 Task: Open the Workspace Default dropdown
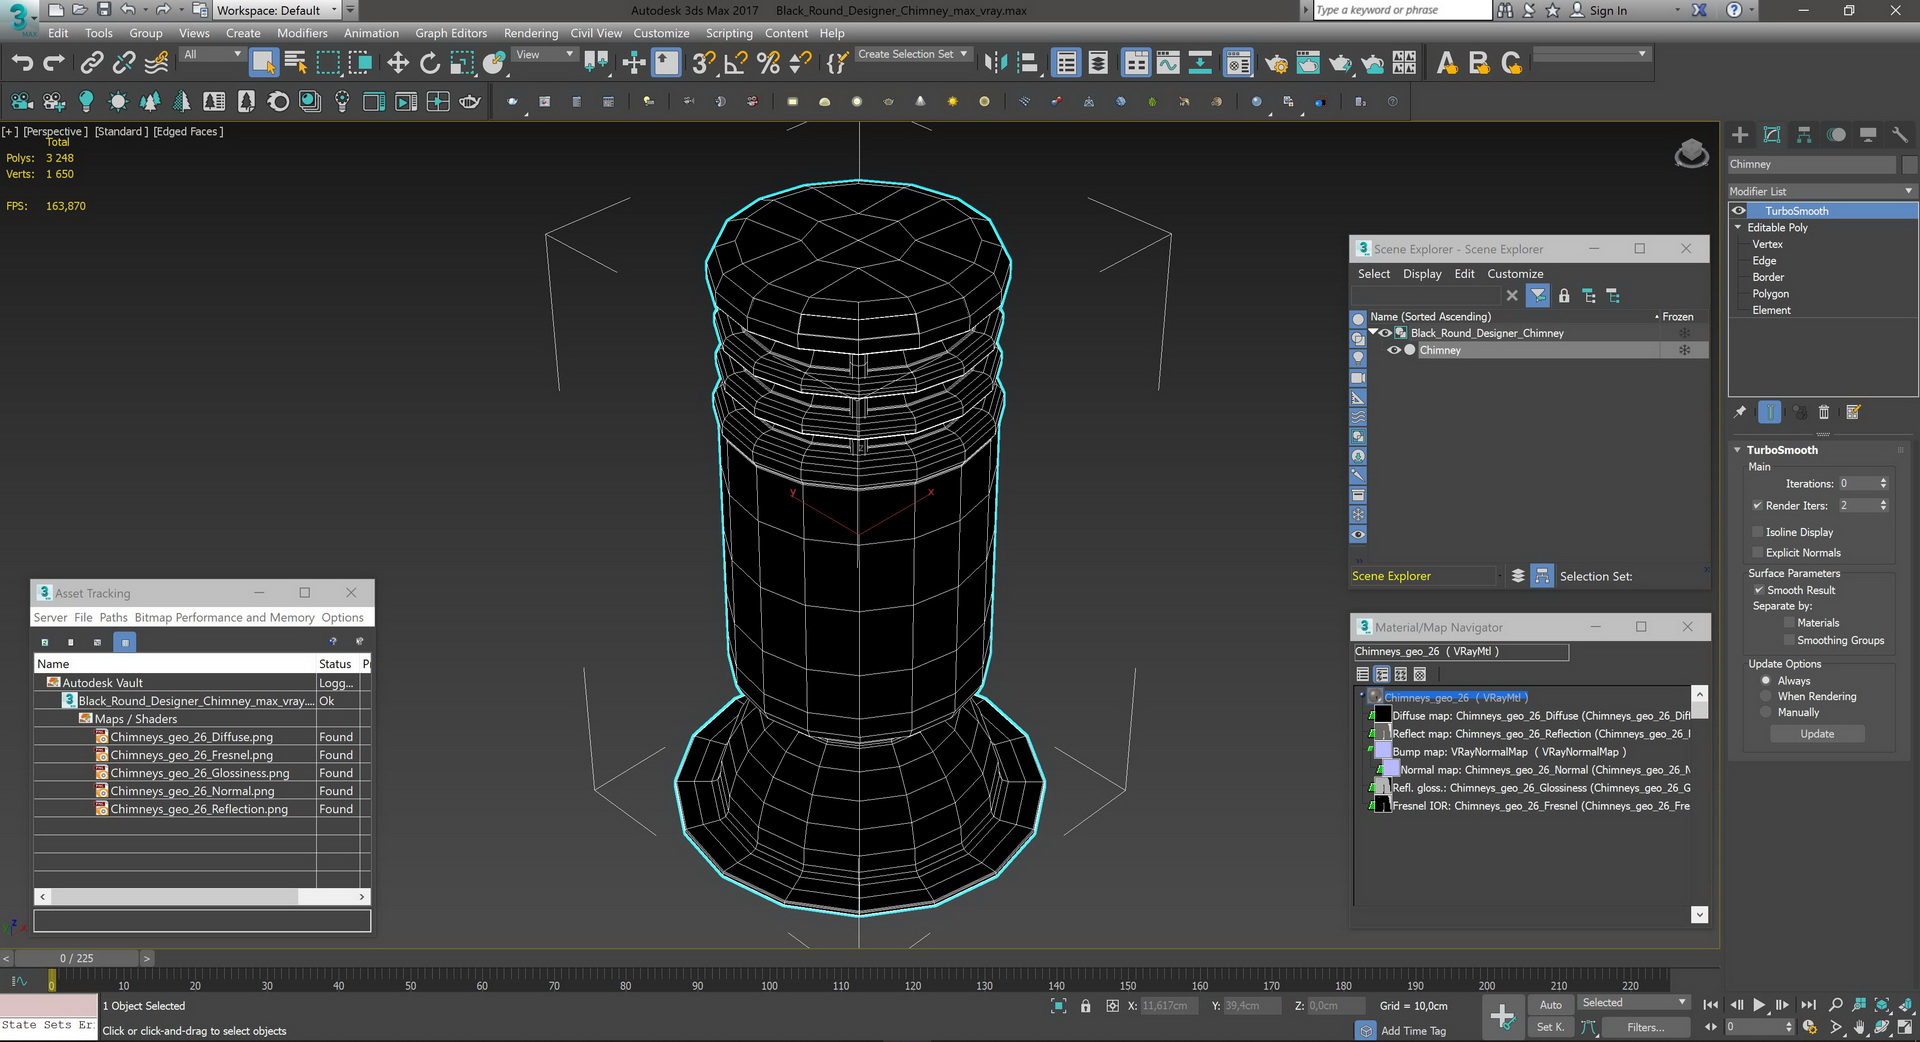pyautogui.click(x=277, y=10)
